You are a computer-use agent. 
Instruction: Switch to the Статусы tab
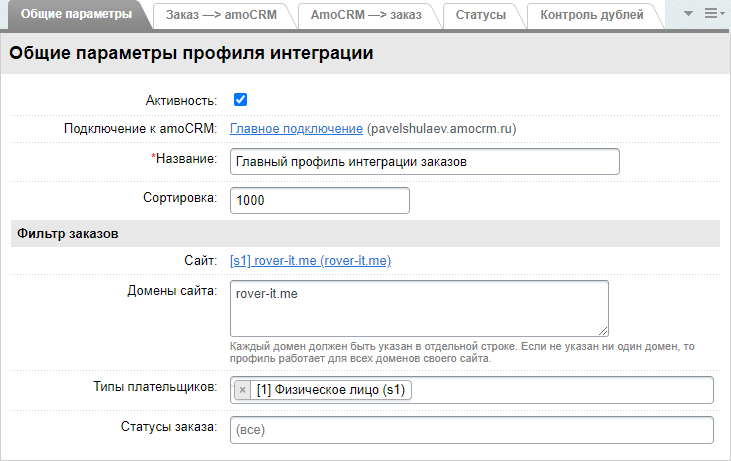click(x=481, y=15)
